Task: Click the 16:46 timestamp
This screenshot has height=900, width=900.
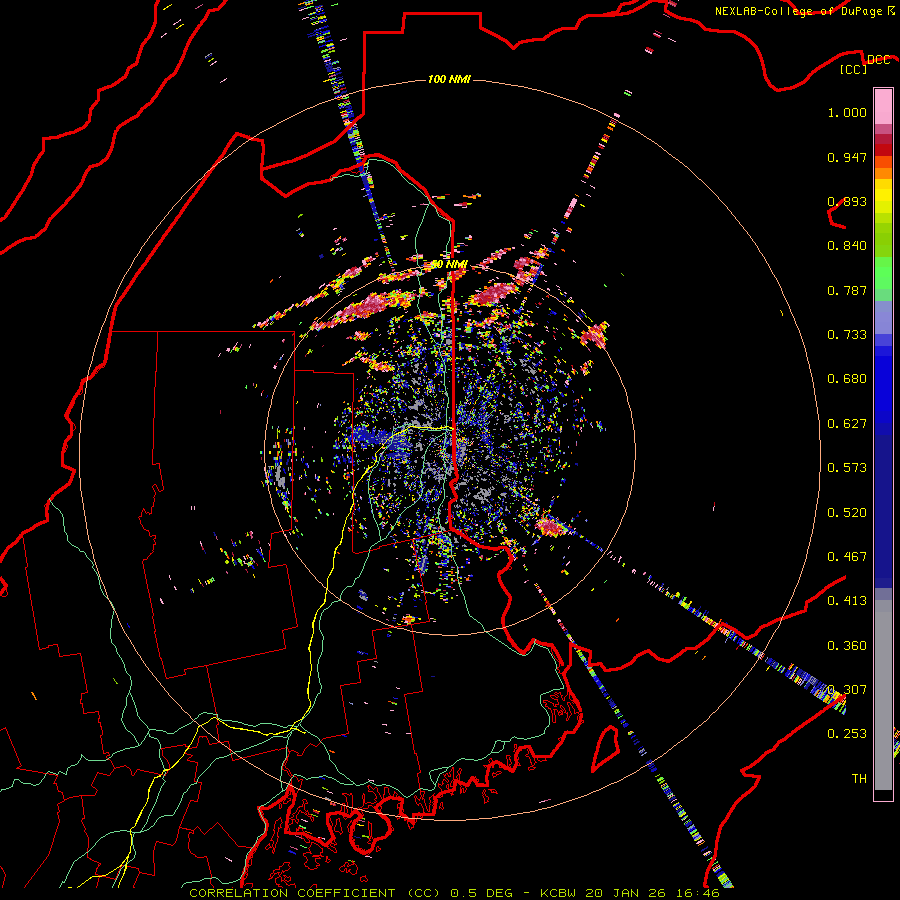Action: click(x=699, y=893)
